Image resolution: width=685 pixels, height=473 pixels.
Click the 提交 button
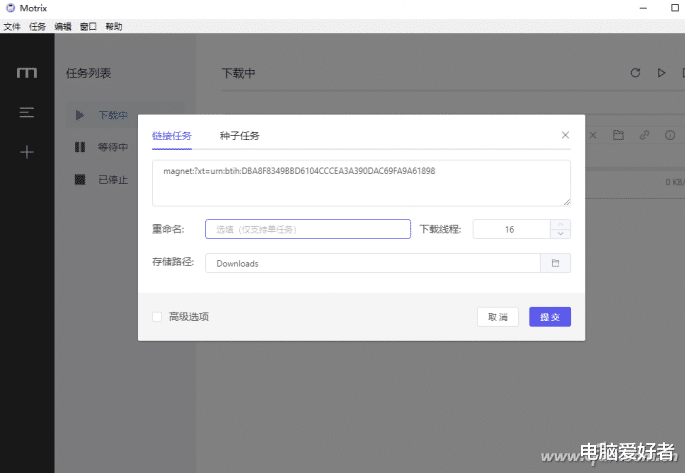pyautogui.click(x=550, y=317)
